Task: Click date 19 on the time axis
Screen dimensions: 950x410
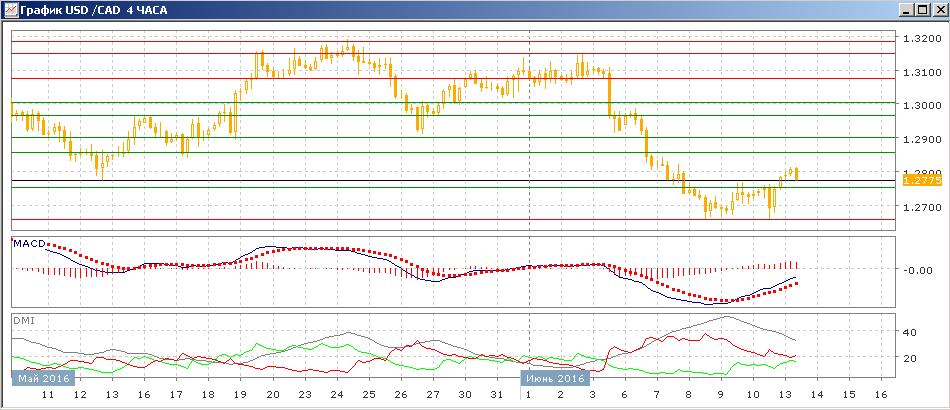Action: 241,394
